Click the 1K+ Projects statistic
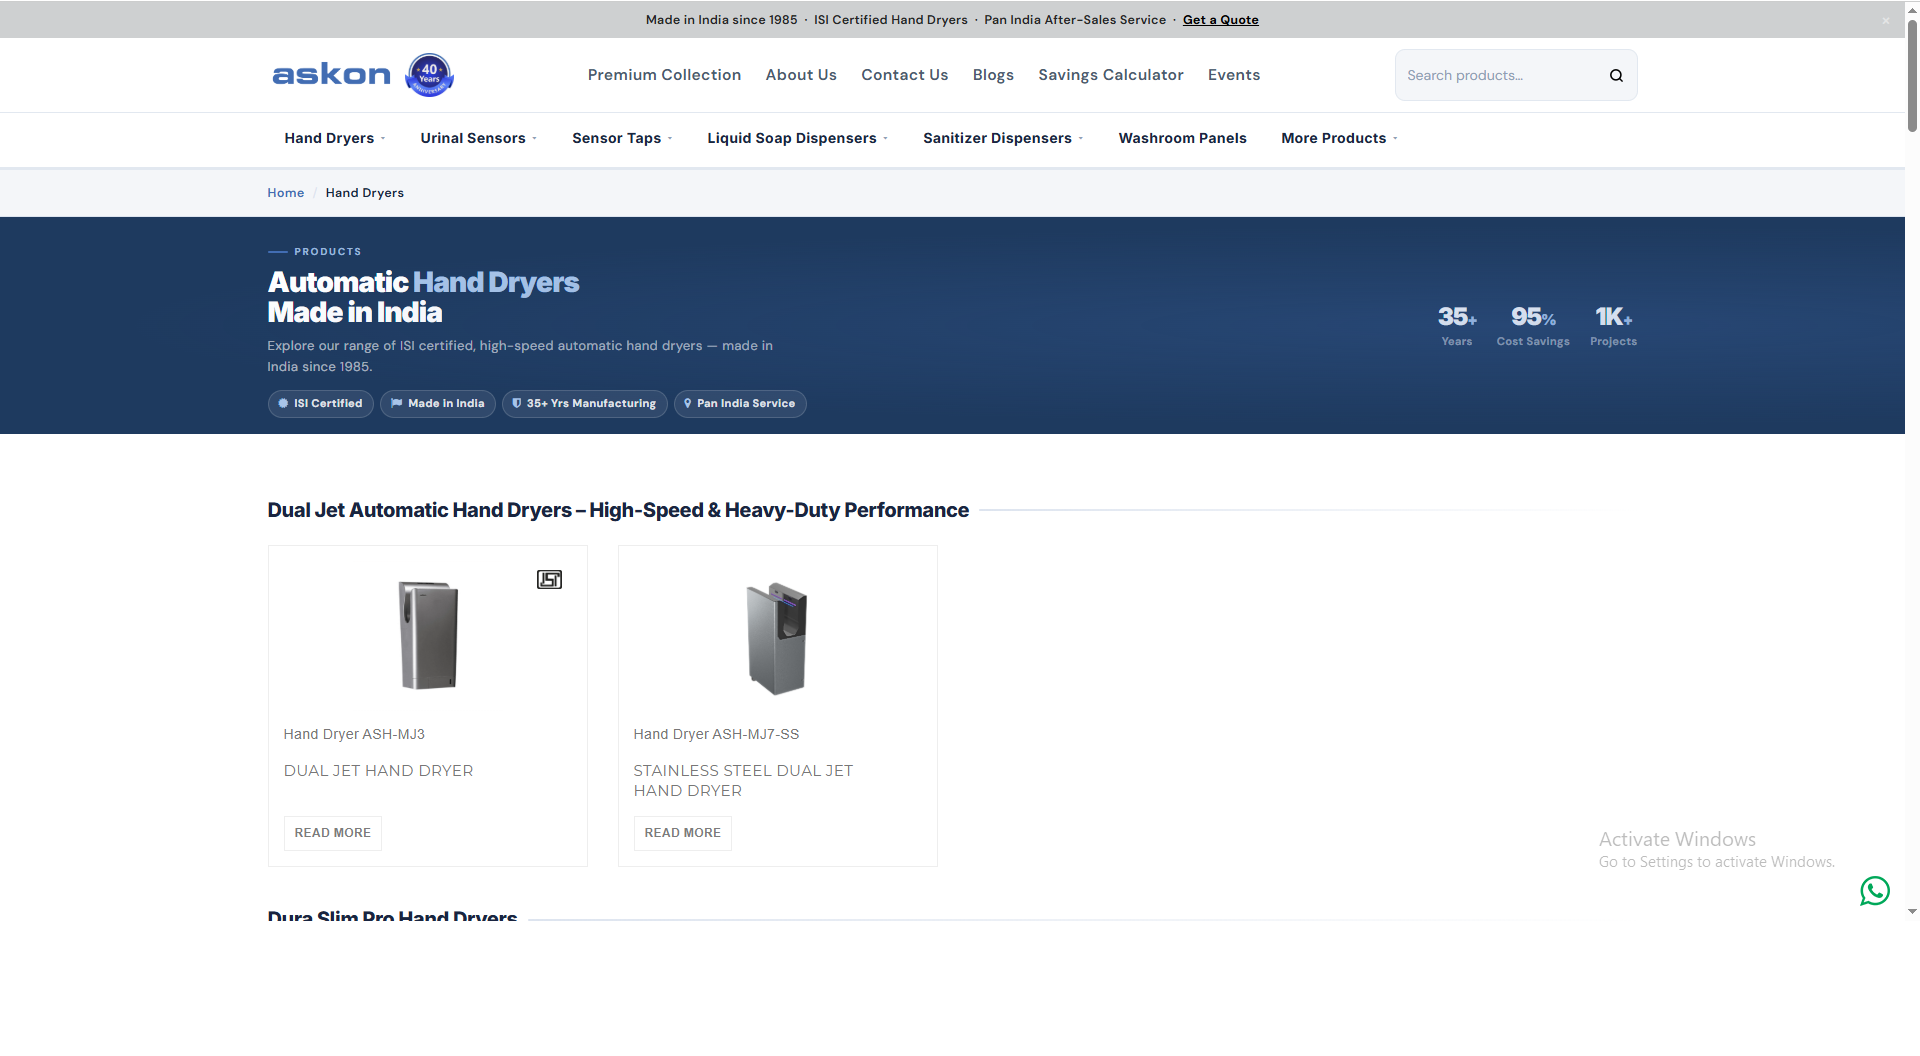This screenshot has width=1920, height=1056. tap(1613, 328)
